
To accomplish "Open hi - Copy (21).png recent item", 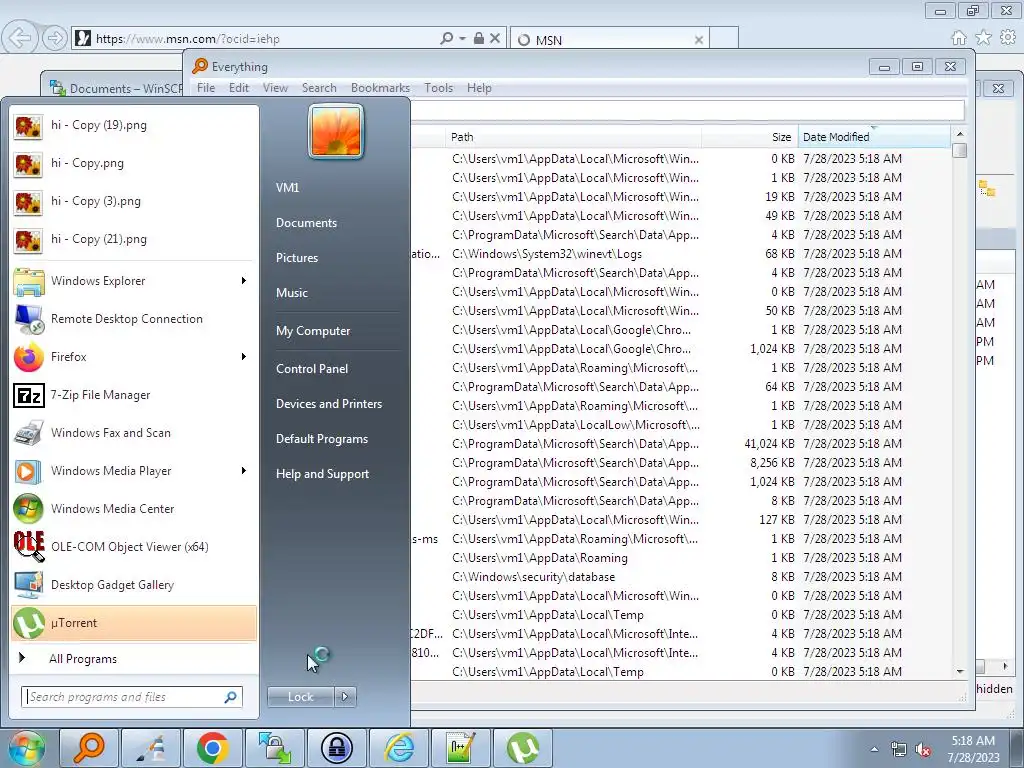I will 134,239.
